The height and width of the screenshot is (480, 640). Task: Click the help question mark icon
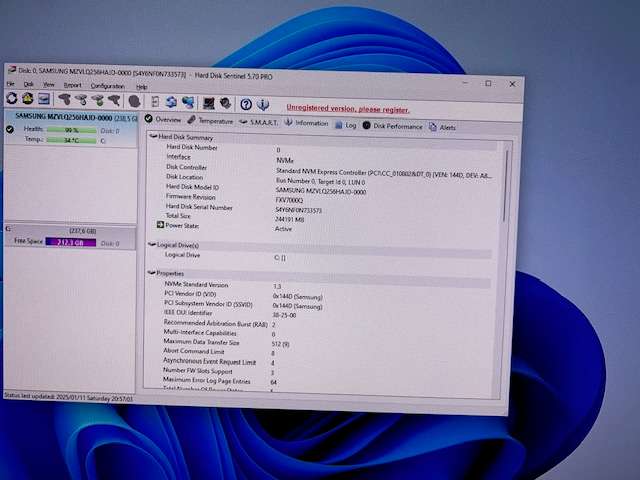pyautogui.click(x=246, y=103)
